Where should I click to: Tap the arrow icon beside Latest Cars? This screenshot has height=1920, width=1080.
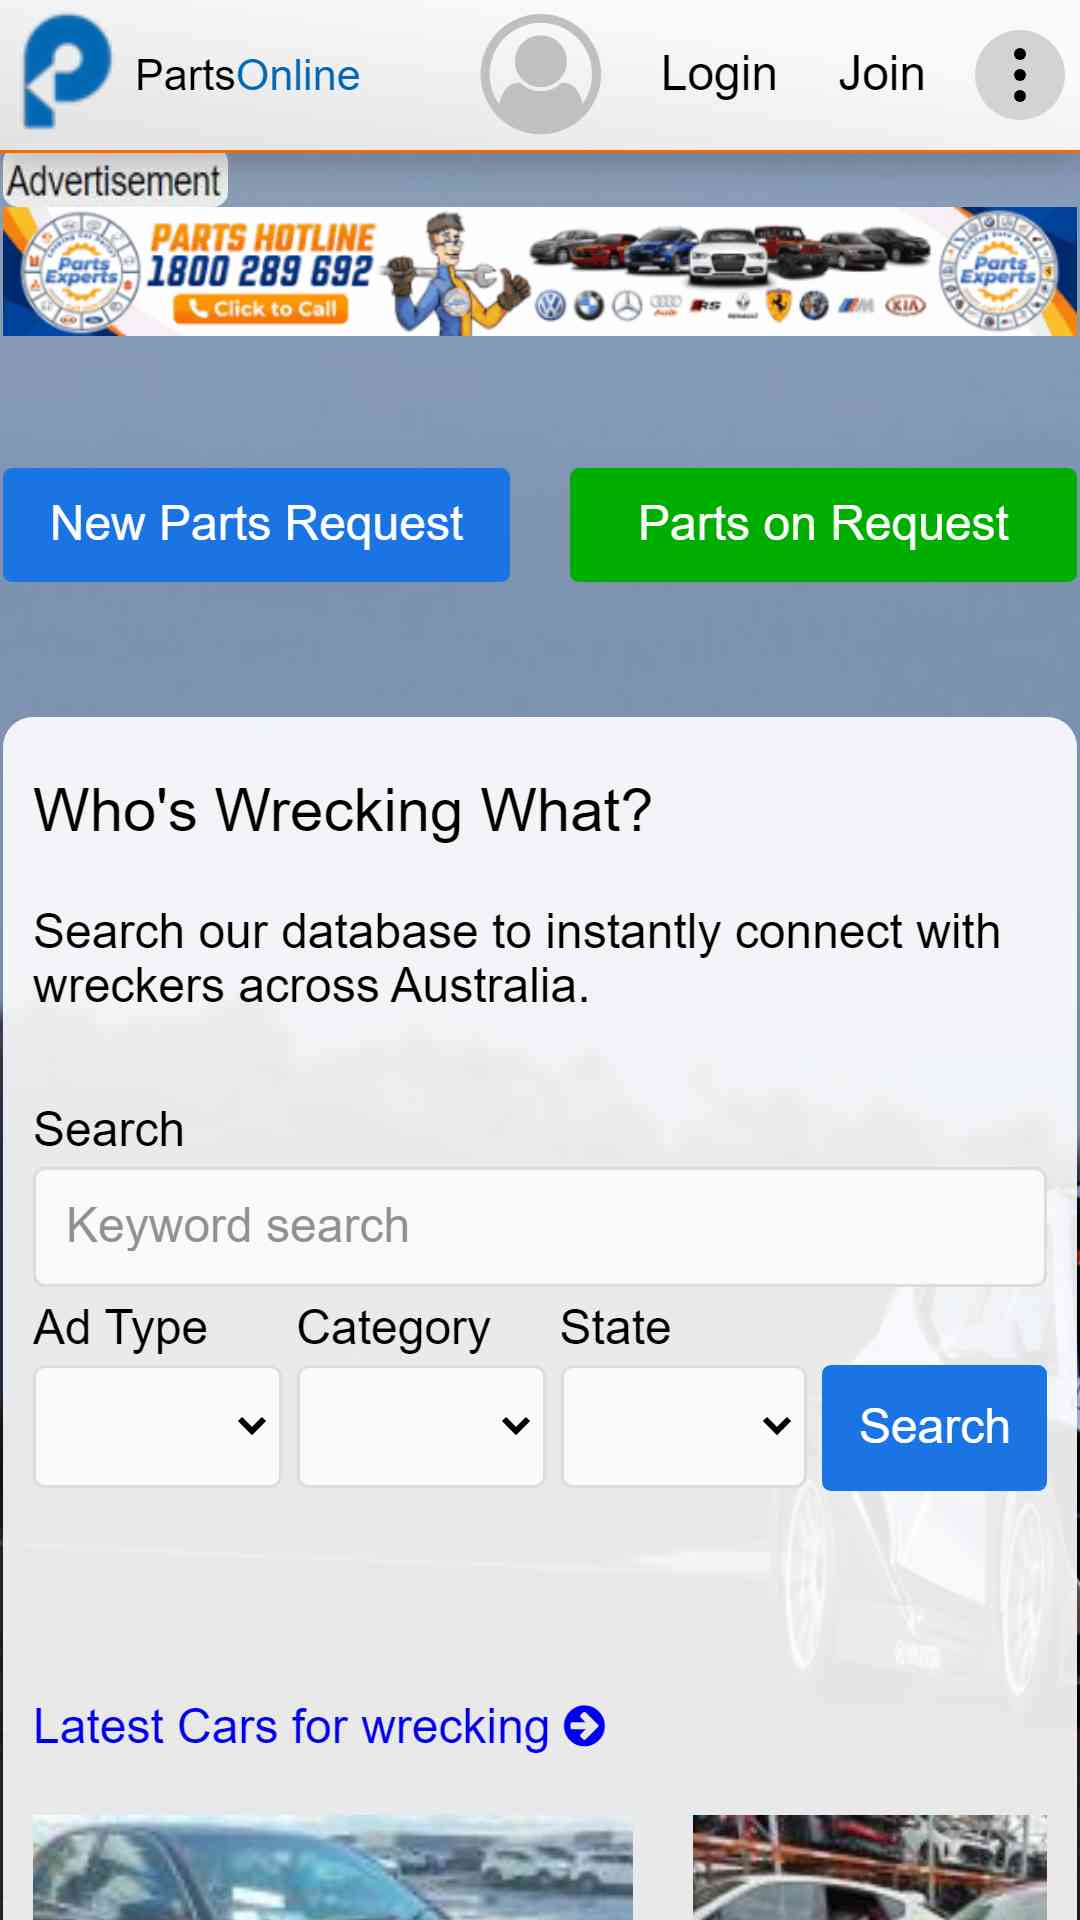click(x=585, y=1726)
